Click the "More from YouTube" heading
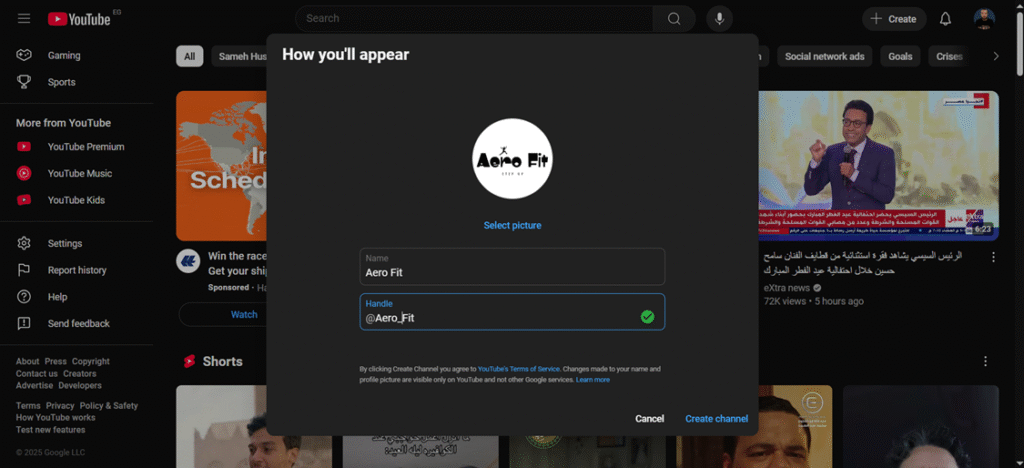The image size is (1024, 468). pyautogui.click(x=63, y=123)
